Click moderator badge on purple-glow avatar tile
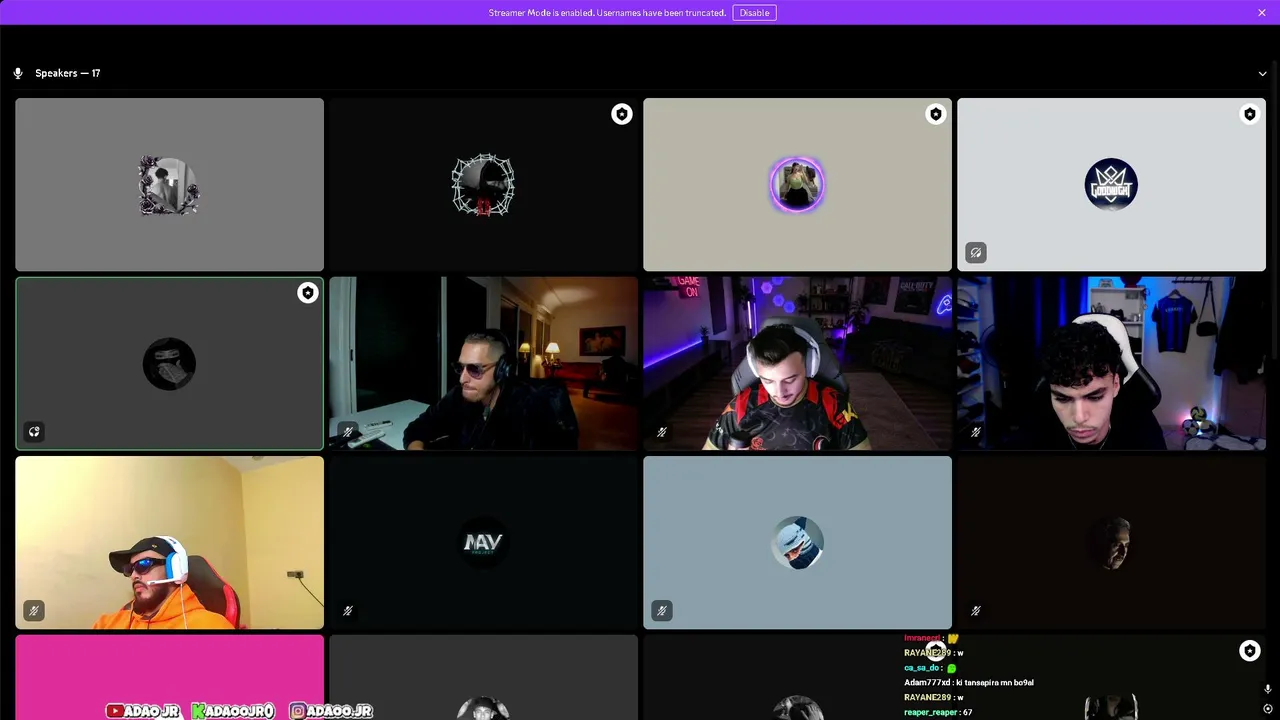The image size is (1280, 720). click(x=936, y=114)
